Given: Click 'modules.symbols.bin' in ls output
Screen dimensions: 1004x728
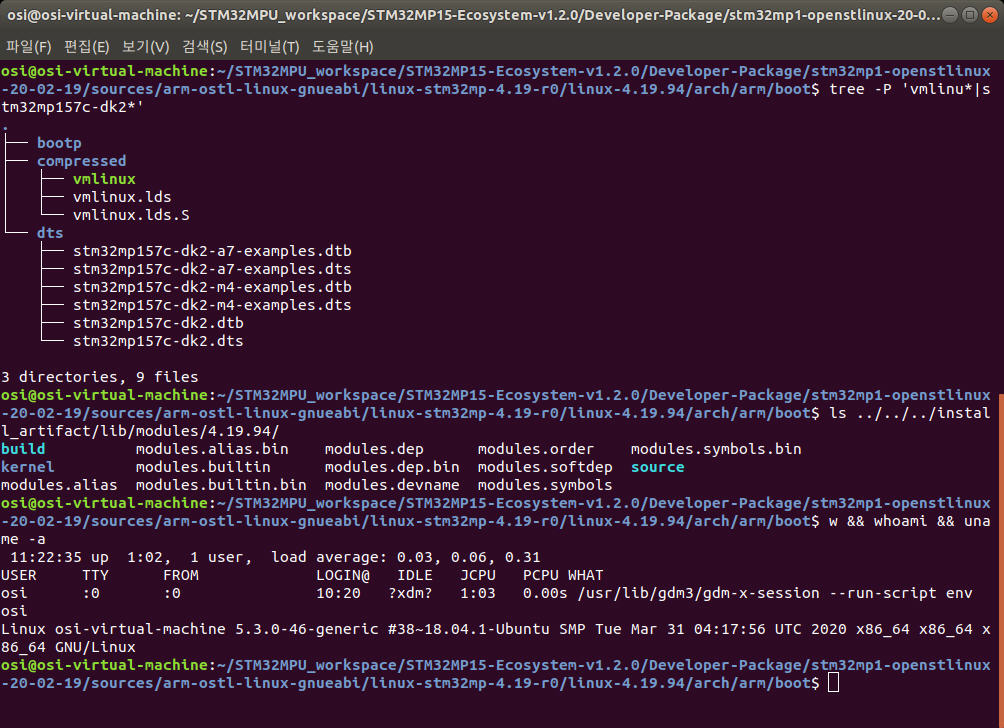Looking at the screenshot, I should (x=716, y=449).
